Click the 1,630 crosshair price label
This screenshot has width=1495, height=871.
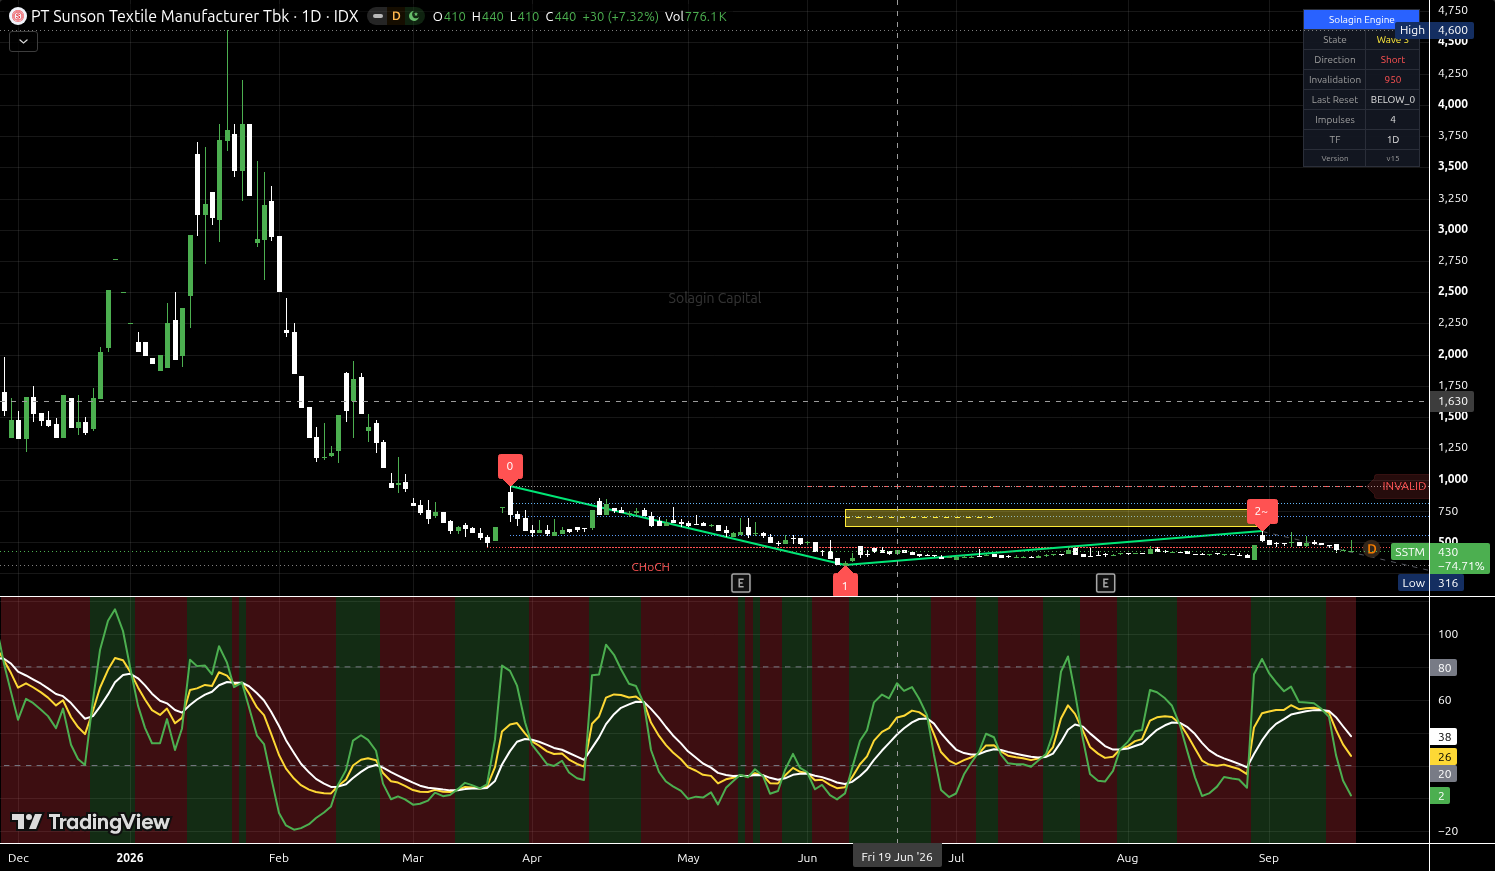click(x=1453, y=402)
